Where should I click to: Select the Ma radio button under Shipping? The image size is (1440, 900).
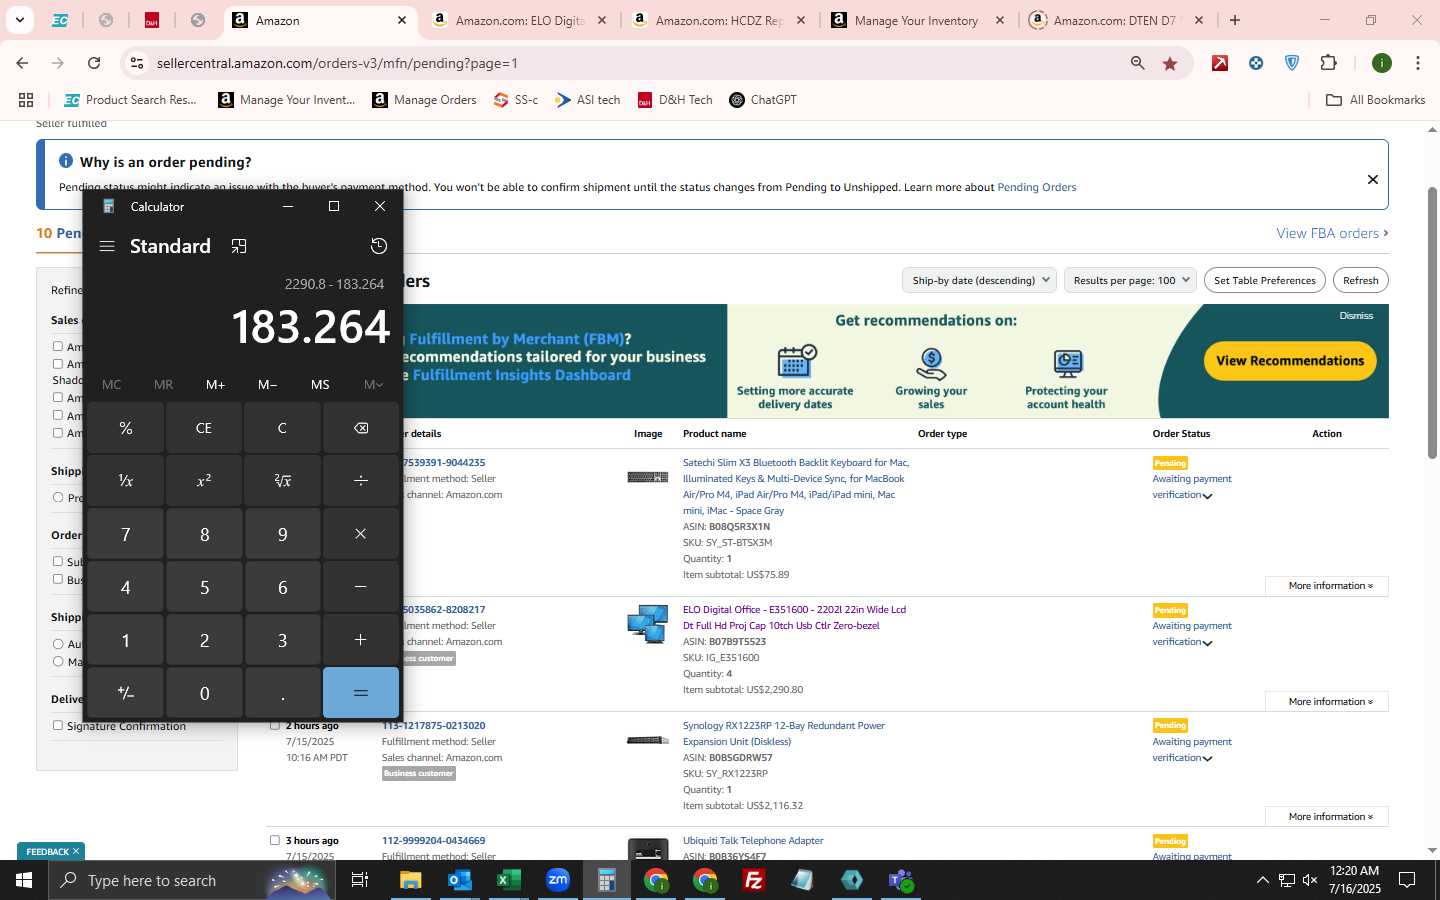click(x=58, y=661)
